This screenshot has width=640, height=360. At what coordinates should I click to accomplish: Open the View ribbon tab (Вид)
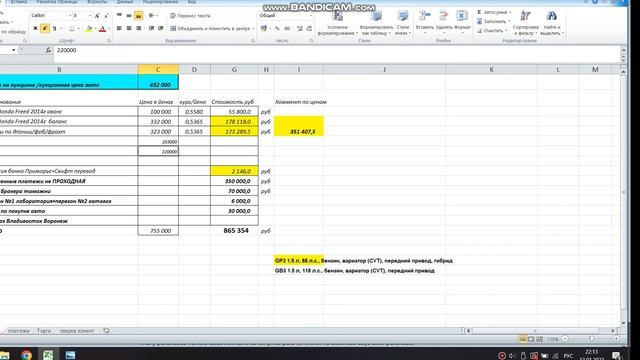[192, 2]
